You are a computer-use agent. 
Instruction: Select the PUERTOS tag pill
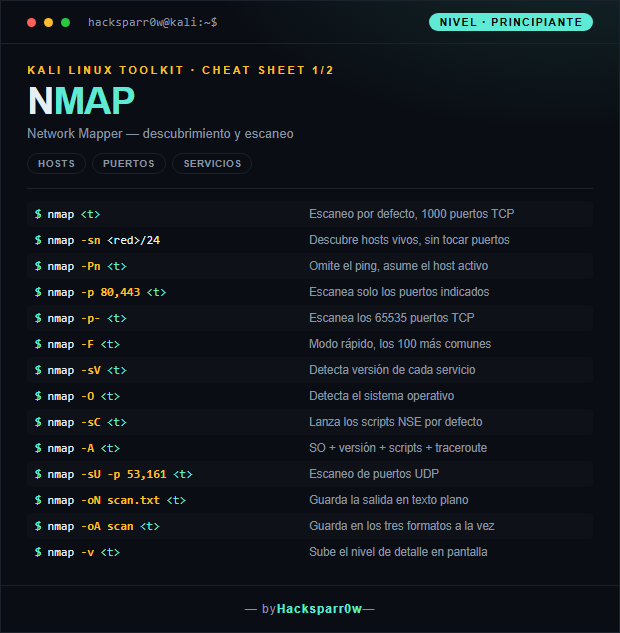(129, 163)
